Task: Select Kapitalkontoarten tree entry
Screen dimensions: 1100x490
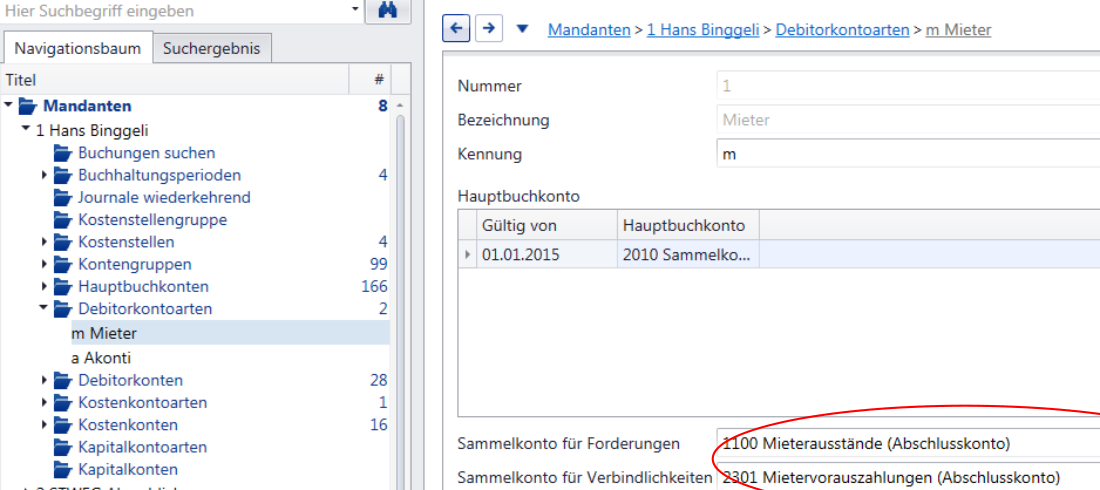Action: pyautogui.click(x=142, y=447)
